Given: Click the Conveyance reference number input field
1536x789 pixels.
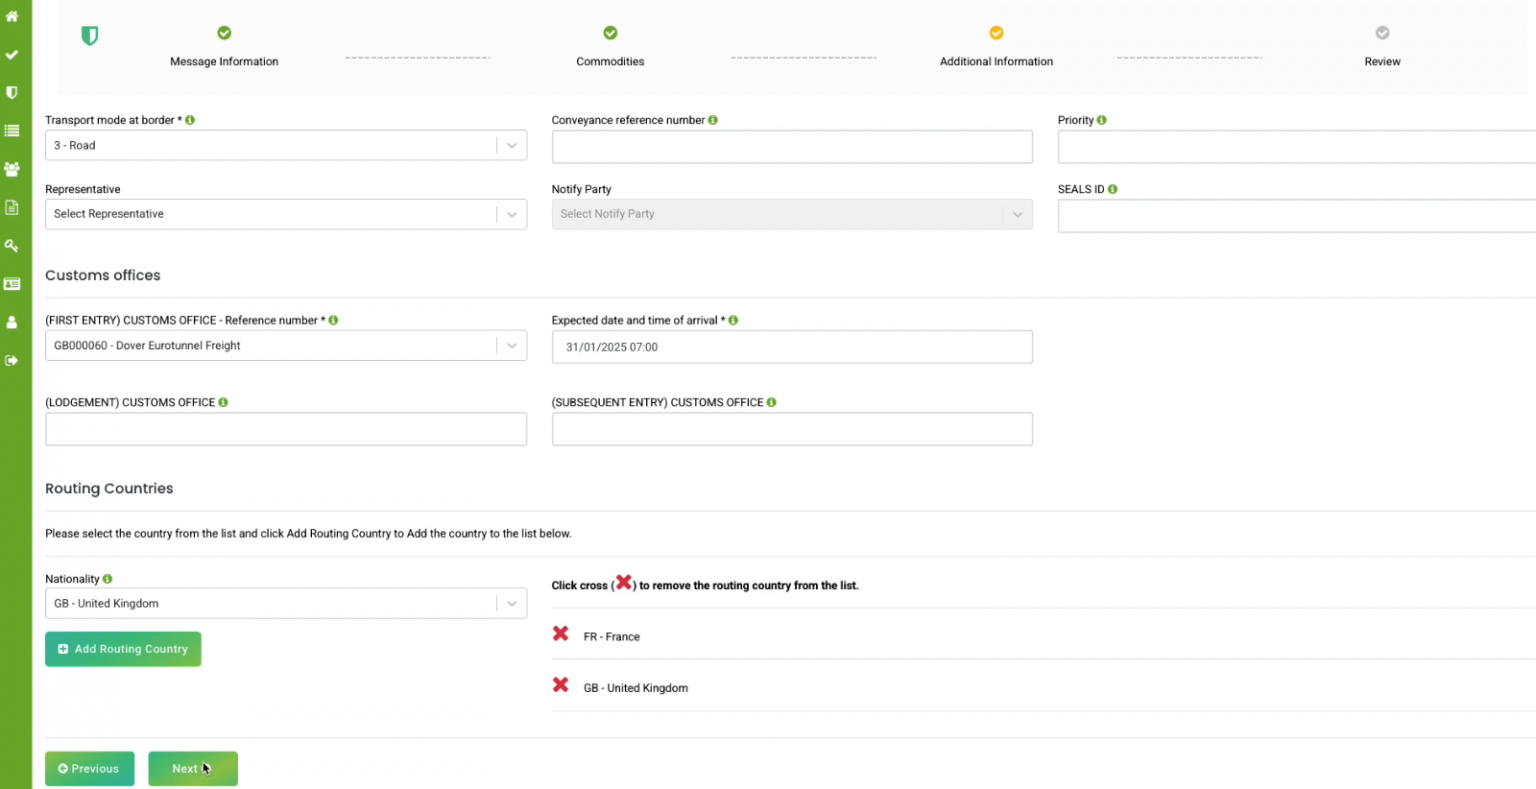Looking at the screenshot, I should point(792,146).
